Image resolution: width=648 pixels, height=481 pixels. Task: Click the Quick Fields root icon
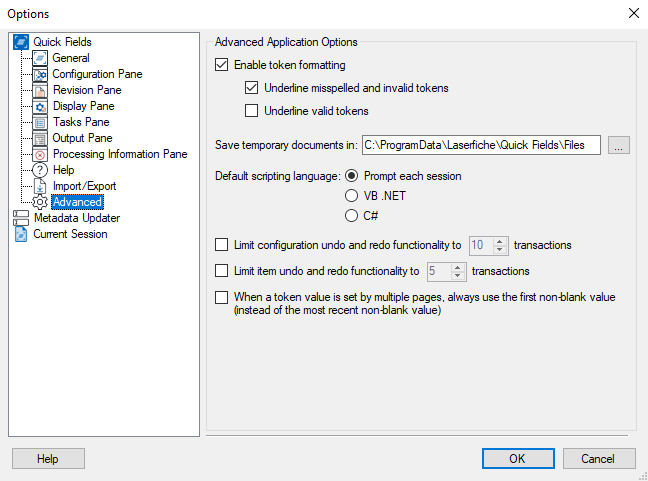[21, 42]
